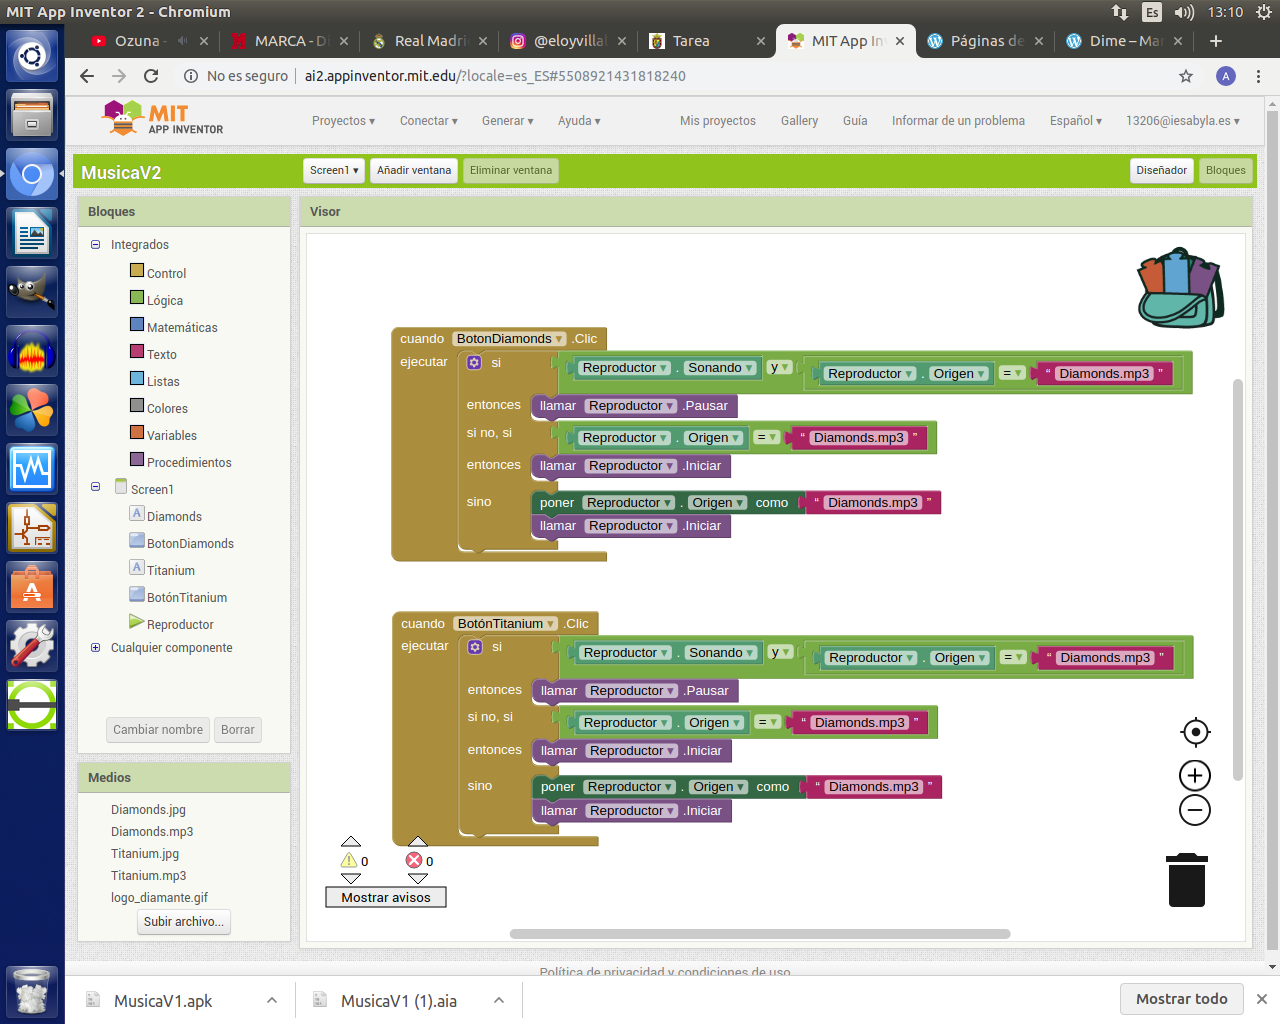Open the Proyectos menu
The height and width of the screenshot is (1024, 1280).
coord(343,121)
